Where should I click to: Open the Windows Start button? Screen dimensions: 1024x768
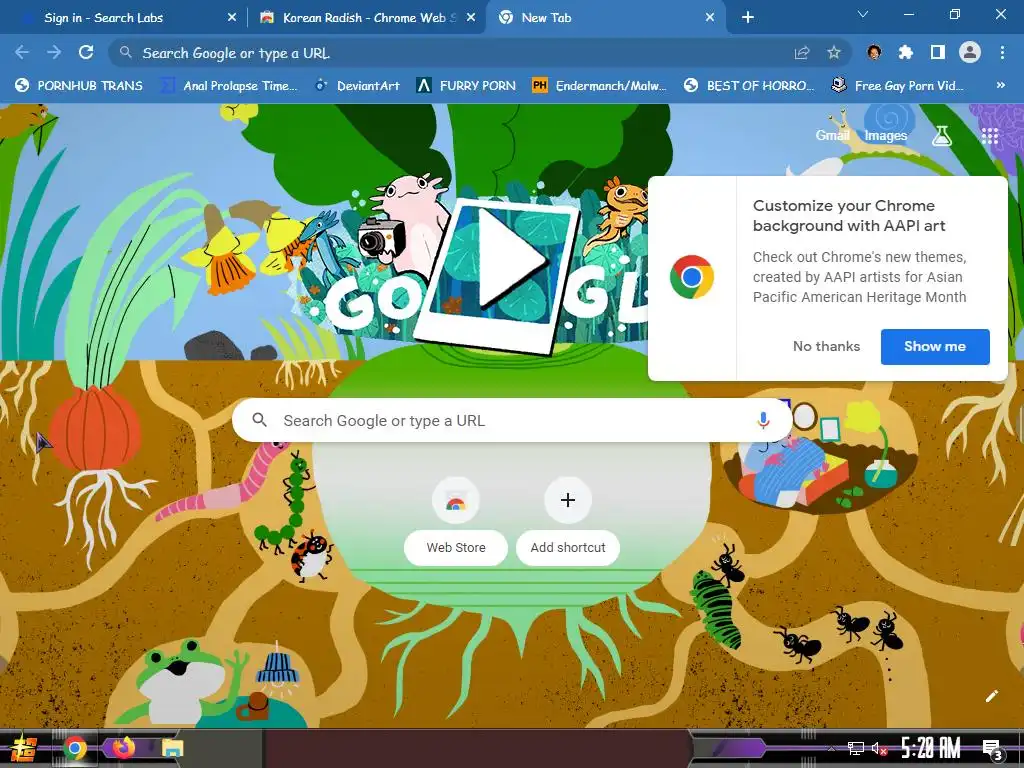(x=25, y=748)
